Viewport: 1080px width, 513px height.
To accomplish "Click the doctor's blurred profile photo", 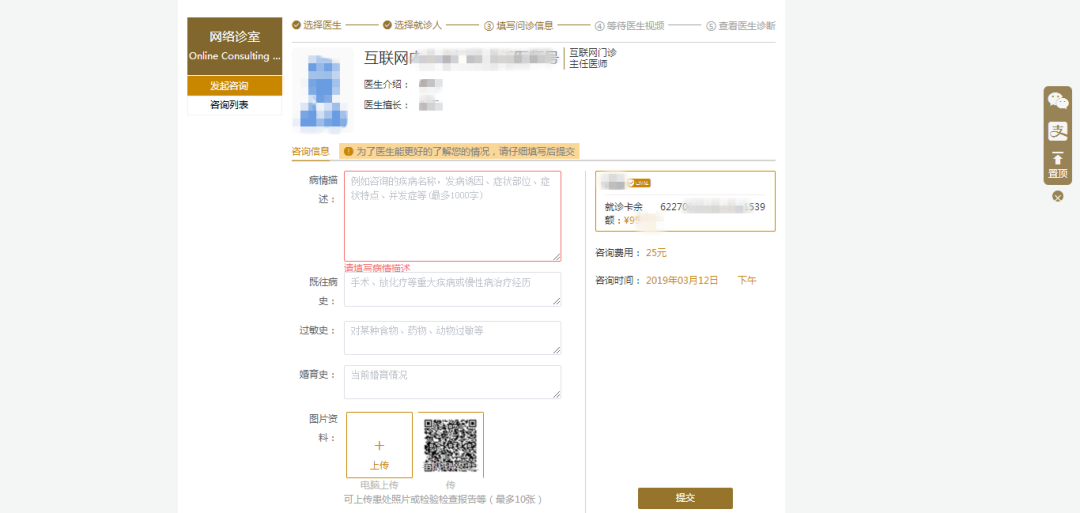I will (322, 89).
